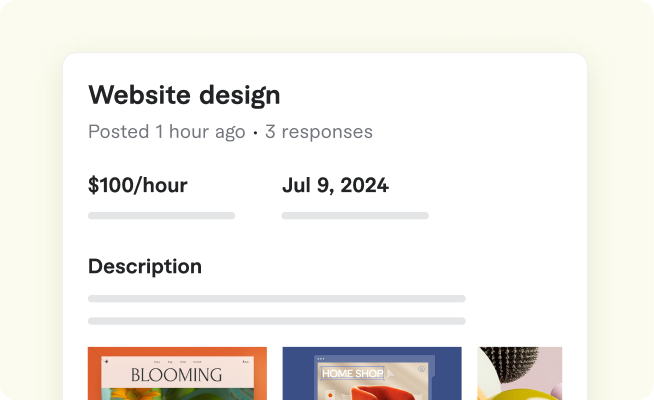Click the 3 responses link
Image resolution: width=654 pixels, height=400 pixels.
click(319, 132)
